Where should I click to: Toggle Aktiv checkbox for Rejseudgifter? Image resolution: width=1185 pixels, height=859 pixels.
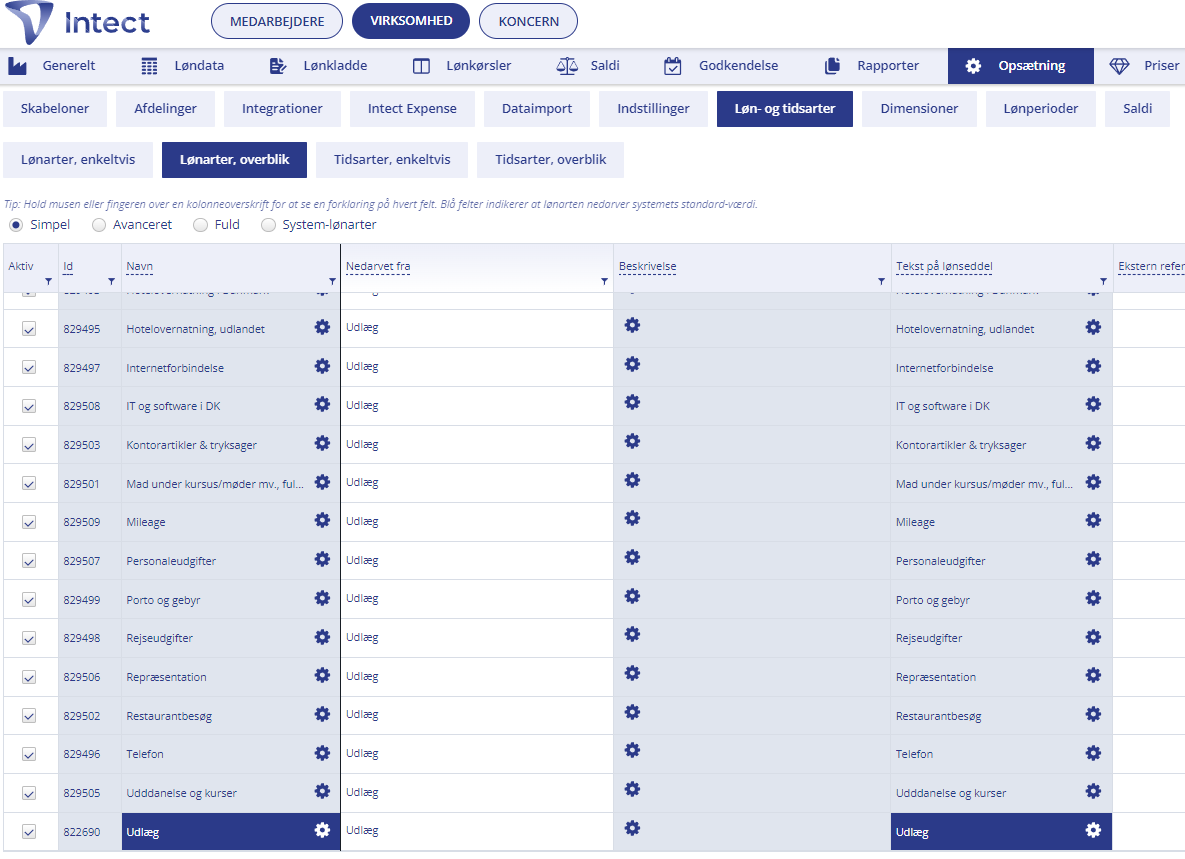tap(29, 638)
